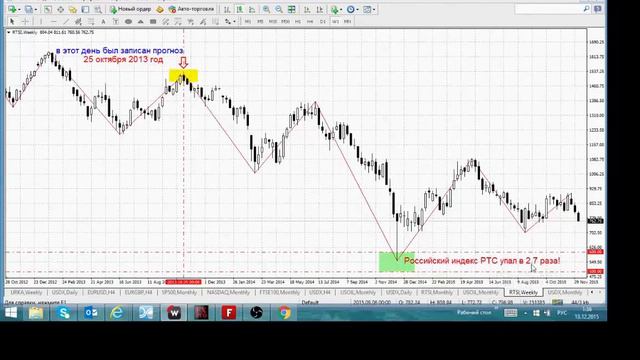The width and height of the screenshot is (640, 360).
Task: Select the Ellipse drawing tool
Action: [x=128, y=21]
